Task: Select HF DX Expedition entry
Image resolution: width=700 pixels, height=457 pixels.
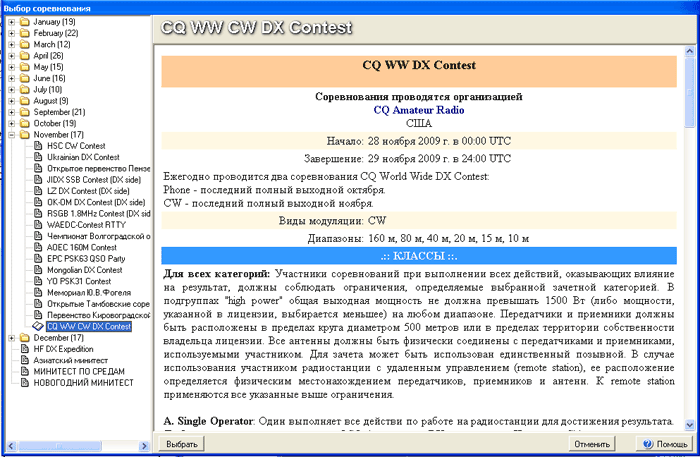Action: click(63, 349)
